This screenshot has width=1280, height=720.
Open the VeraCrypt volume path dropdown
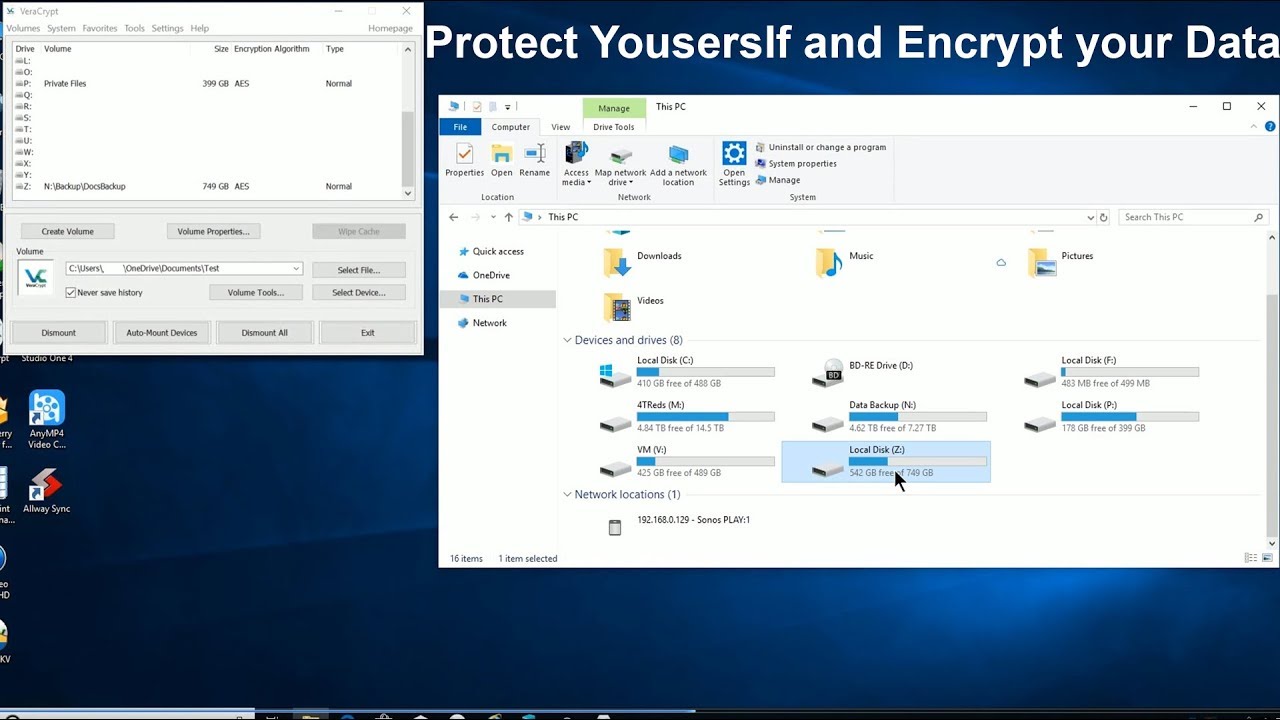(x=296, y=268)
